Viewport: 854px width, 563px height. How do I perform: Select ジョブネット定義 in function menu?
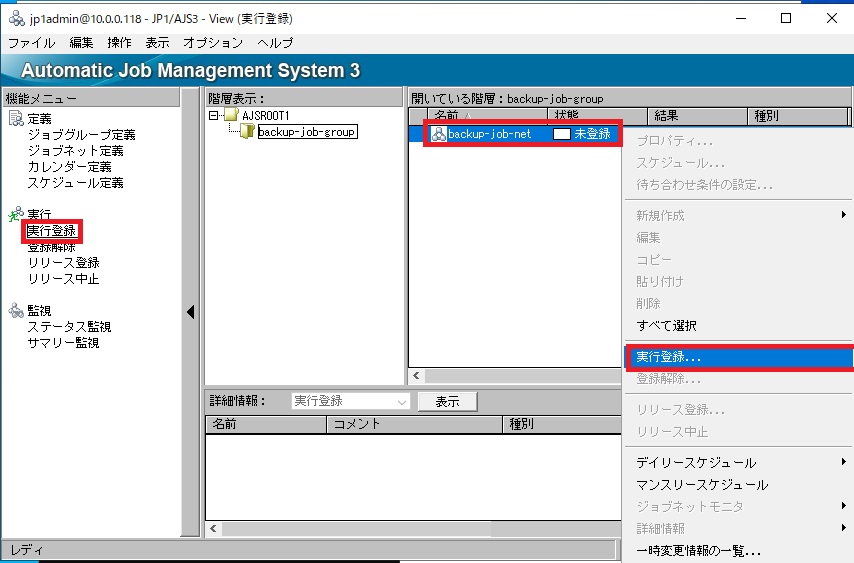coord(76,150)
